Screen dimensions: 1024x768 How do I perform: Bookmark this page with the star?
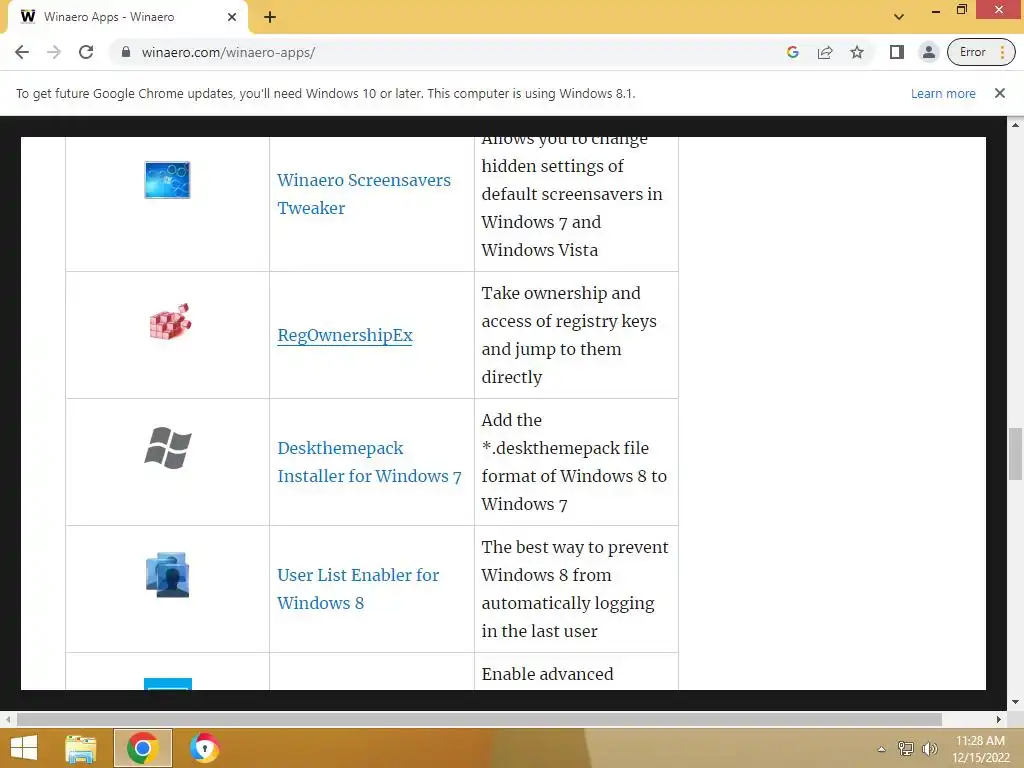[x=857, y=52]
